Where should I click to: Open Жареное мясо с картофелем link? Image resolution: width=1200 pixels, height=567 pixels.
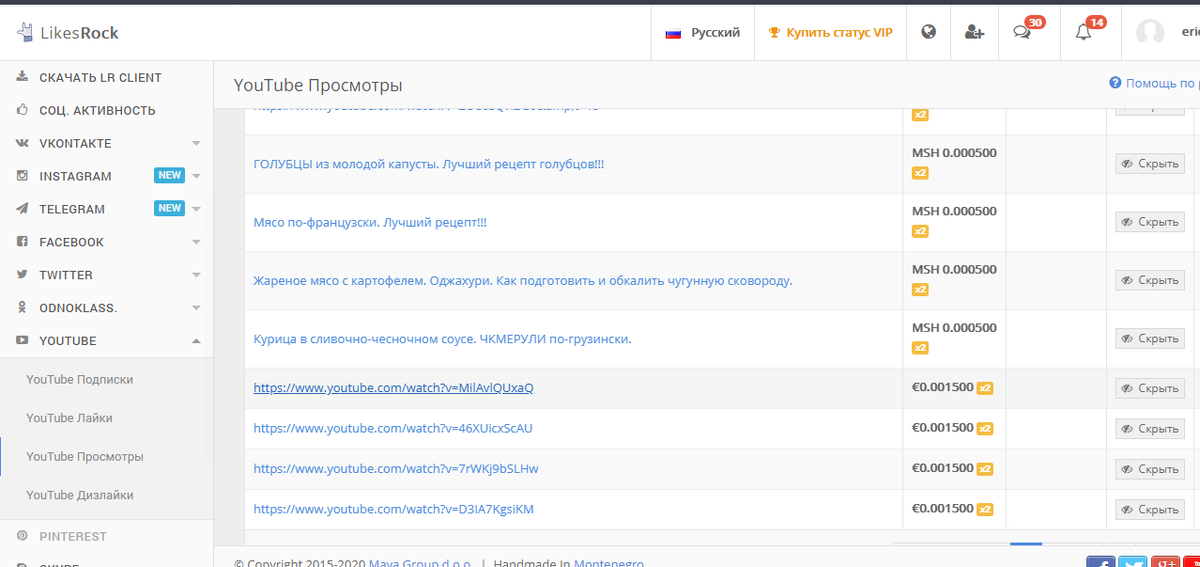(523, 280)
